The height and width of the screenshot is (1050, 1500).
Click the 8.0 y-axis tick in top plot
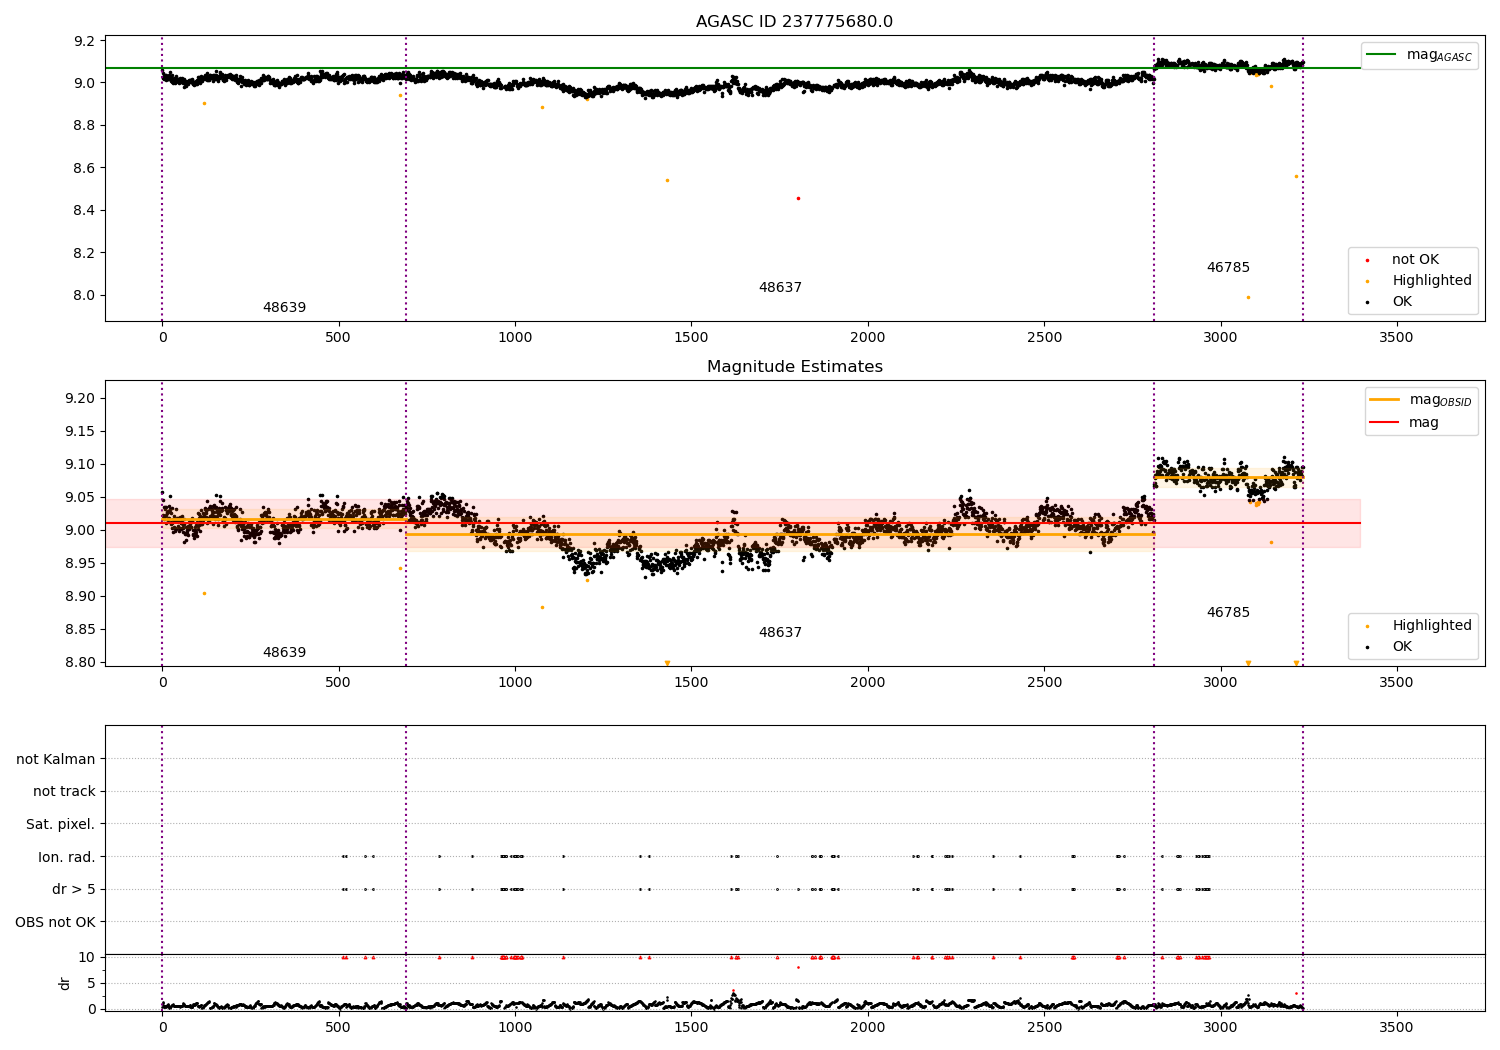86,295
